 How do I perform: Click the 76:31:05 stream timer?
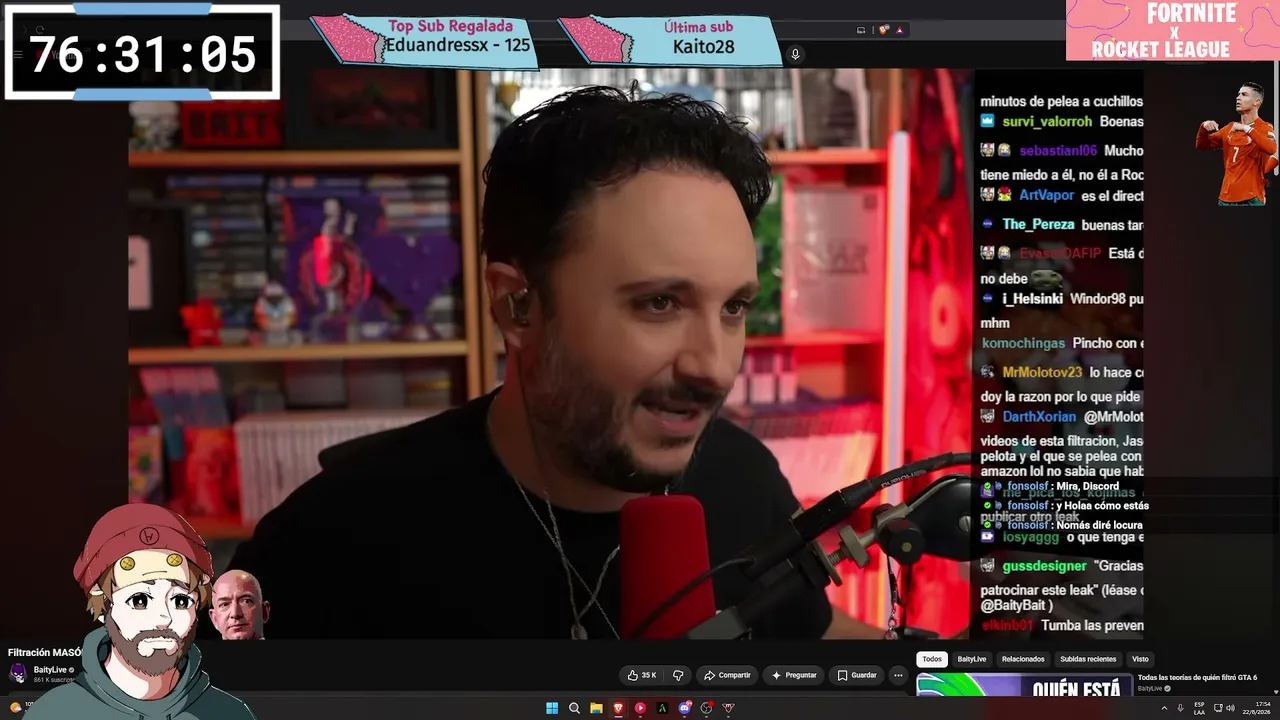(x=142, y=53)
